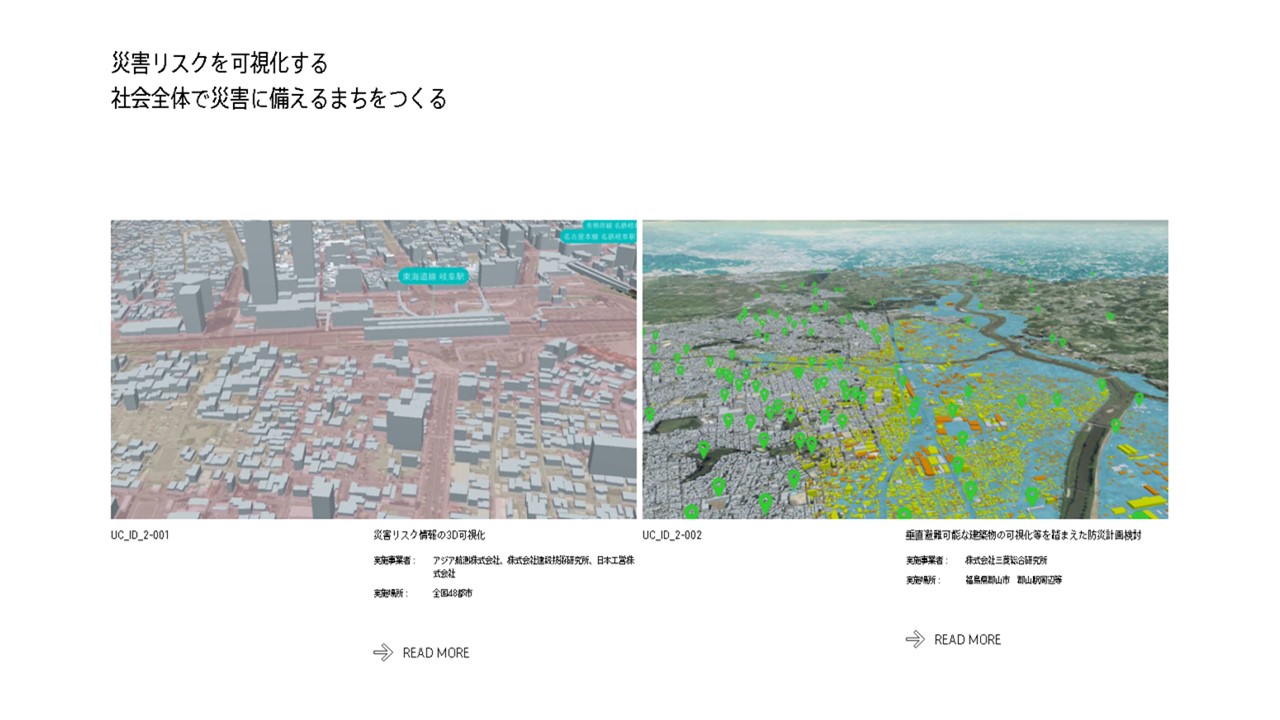The image size is (1280, 720).
Task: Click the subheading 社会全体で災害に備えるまちをつくる
Action: coord(279,99)
